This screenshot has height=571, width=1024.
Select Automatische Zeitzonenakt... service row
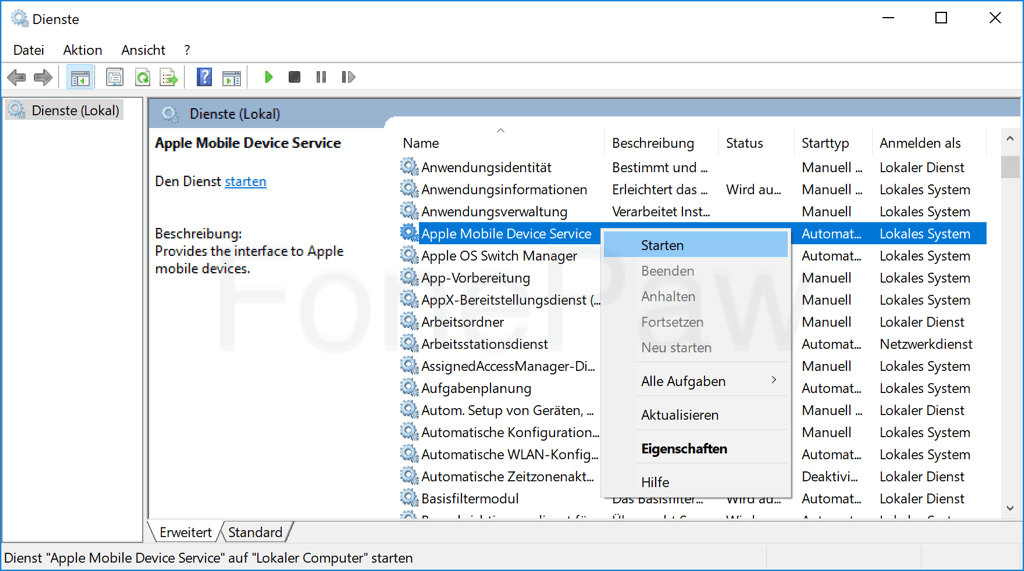507,476
